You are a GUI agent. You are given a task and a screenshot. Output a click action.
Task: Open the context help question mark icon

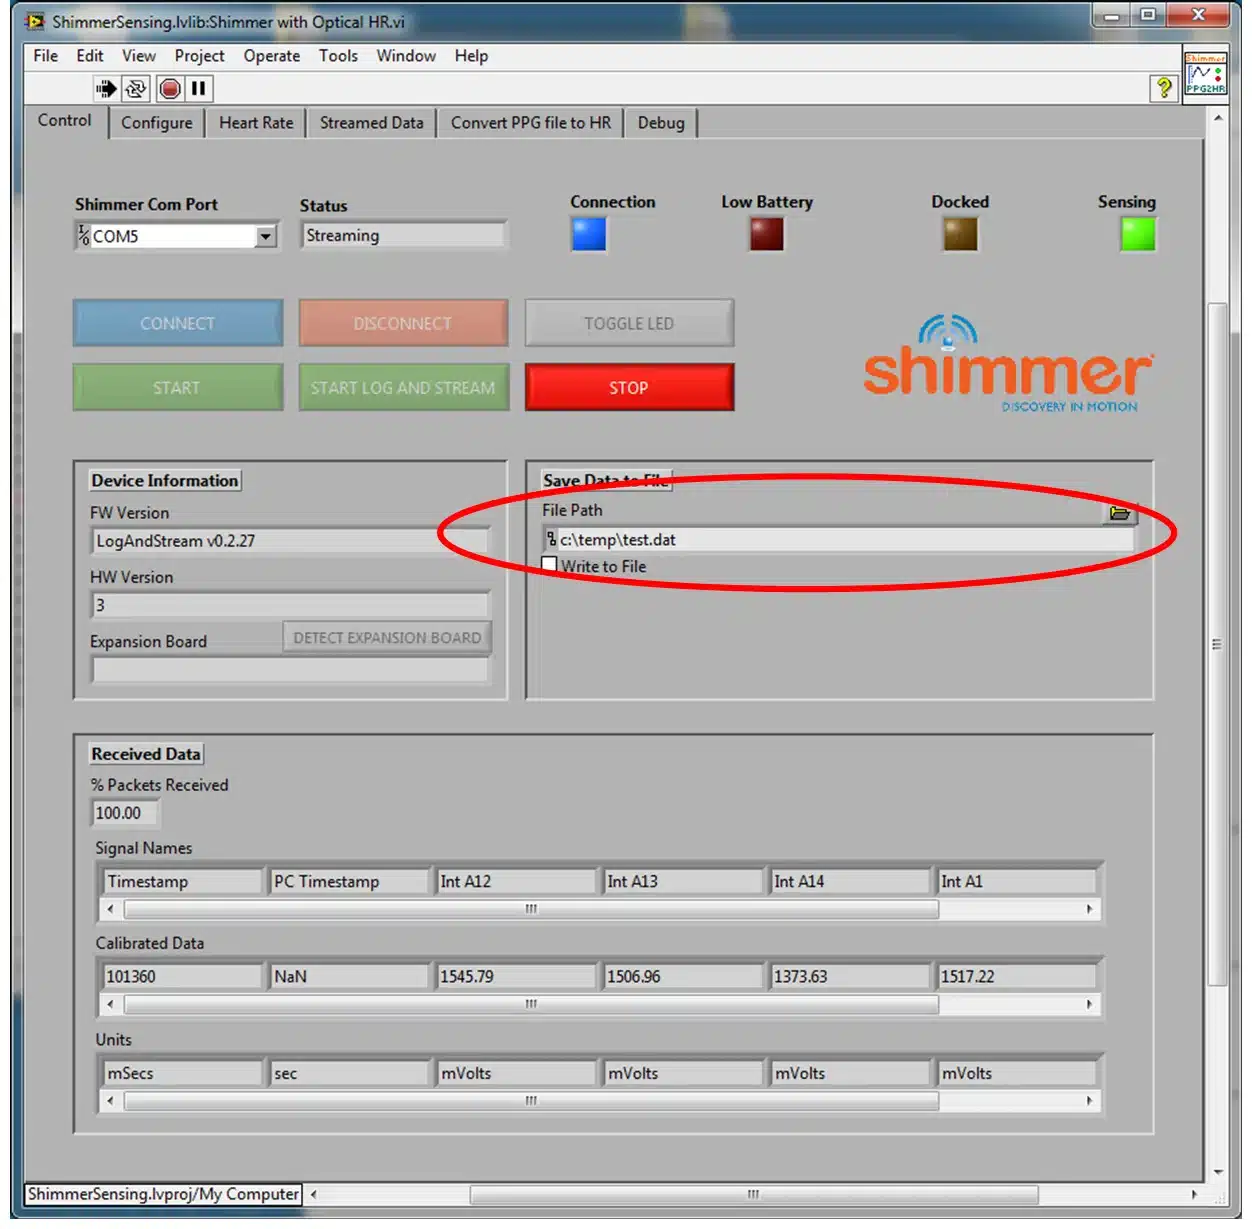point(1164,88)
